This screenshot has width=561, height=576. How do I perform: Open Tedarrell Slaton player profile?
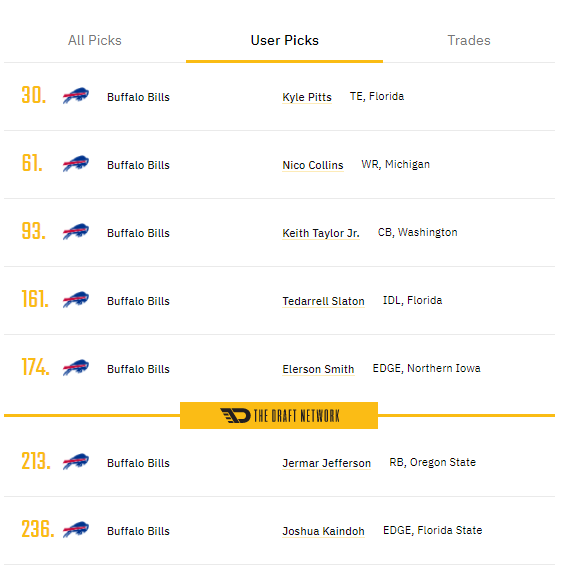click(x=323, y=301)
